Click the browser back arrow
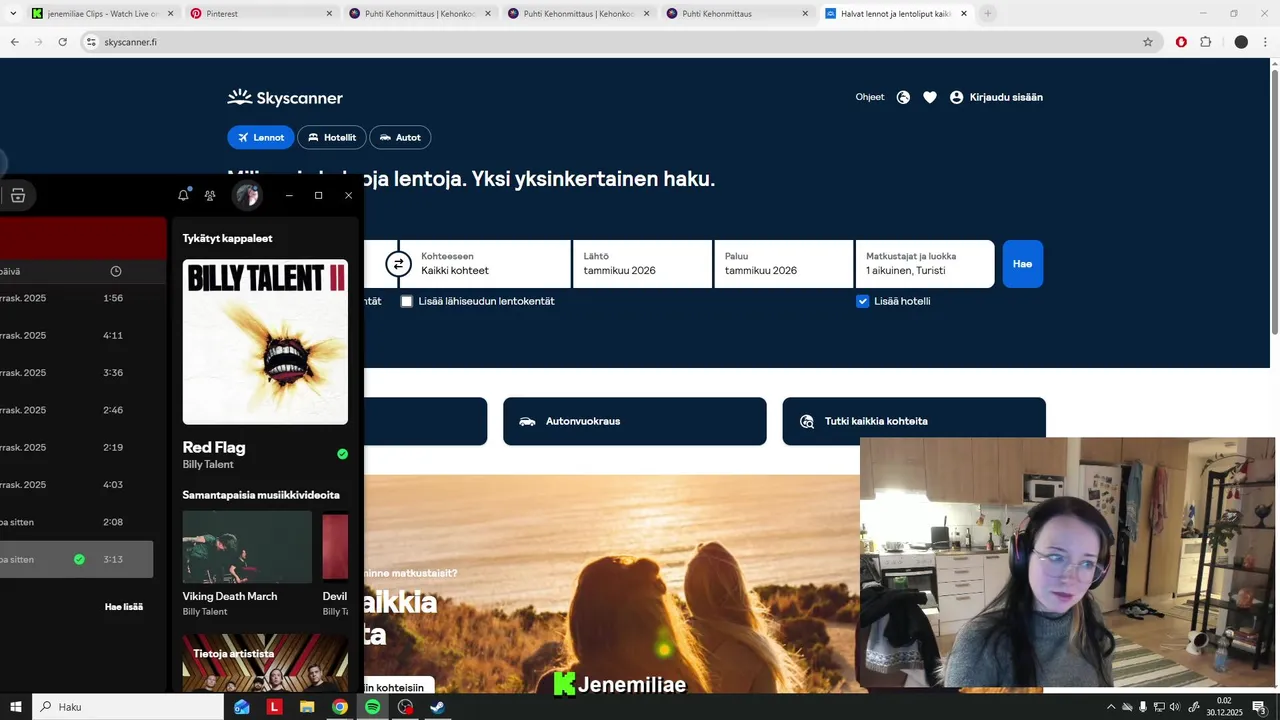 point(14,42)
